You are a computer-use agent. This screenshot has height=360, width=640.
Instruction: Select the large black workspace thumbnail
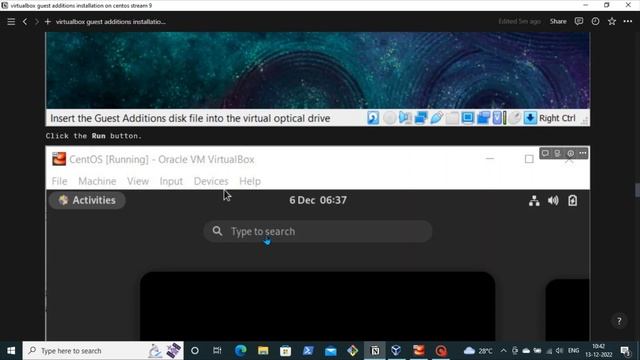point(318,306)
